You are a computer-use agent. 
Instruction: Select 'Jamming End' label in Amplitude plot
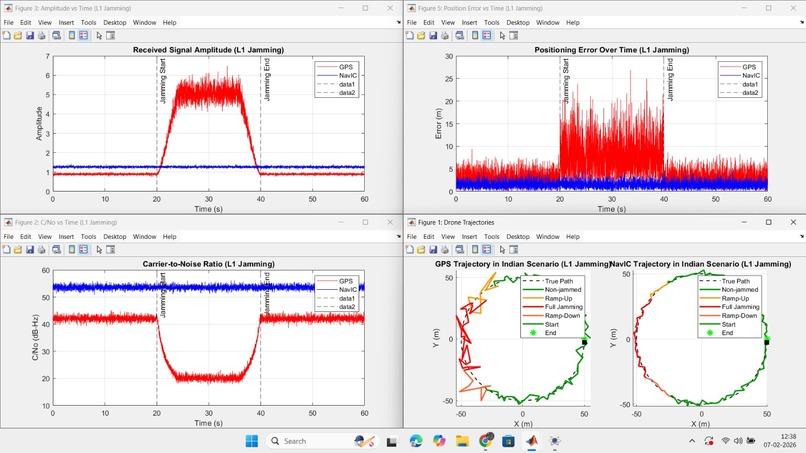tap(267, 80)
